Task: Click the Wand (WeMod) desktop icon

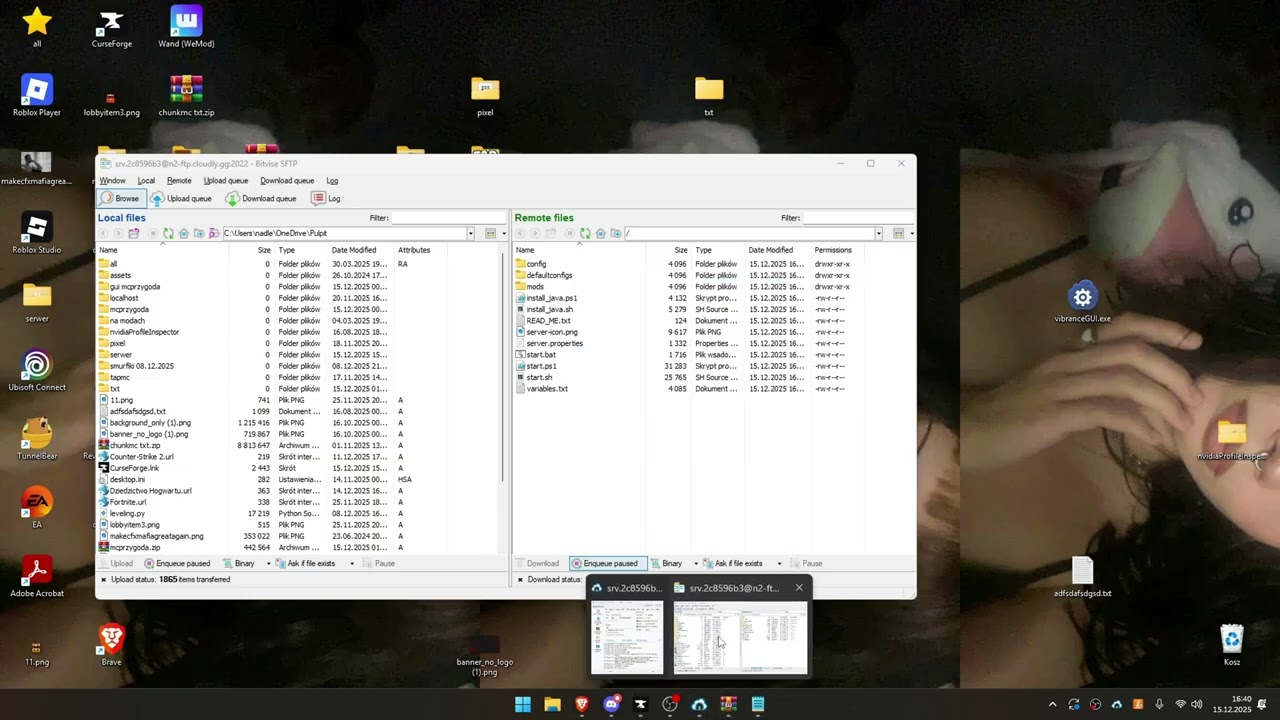Action: coord(186,28)
